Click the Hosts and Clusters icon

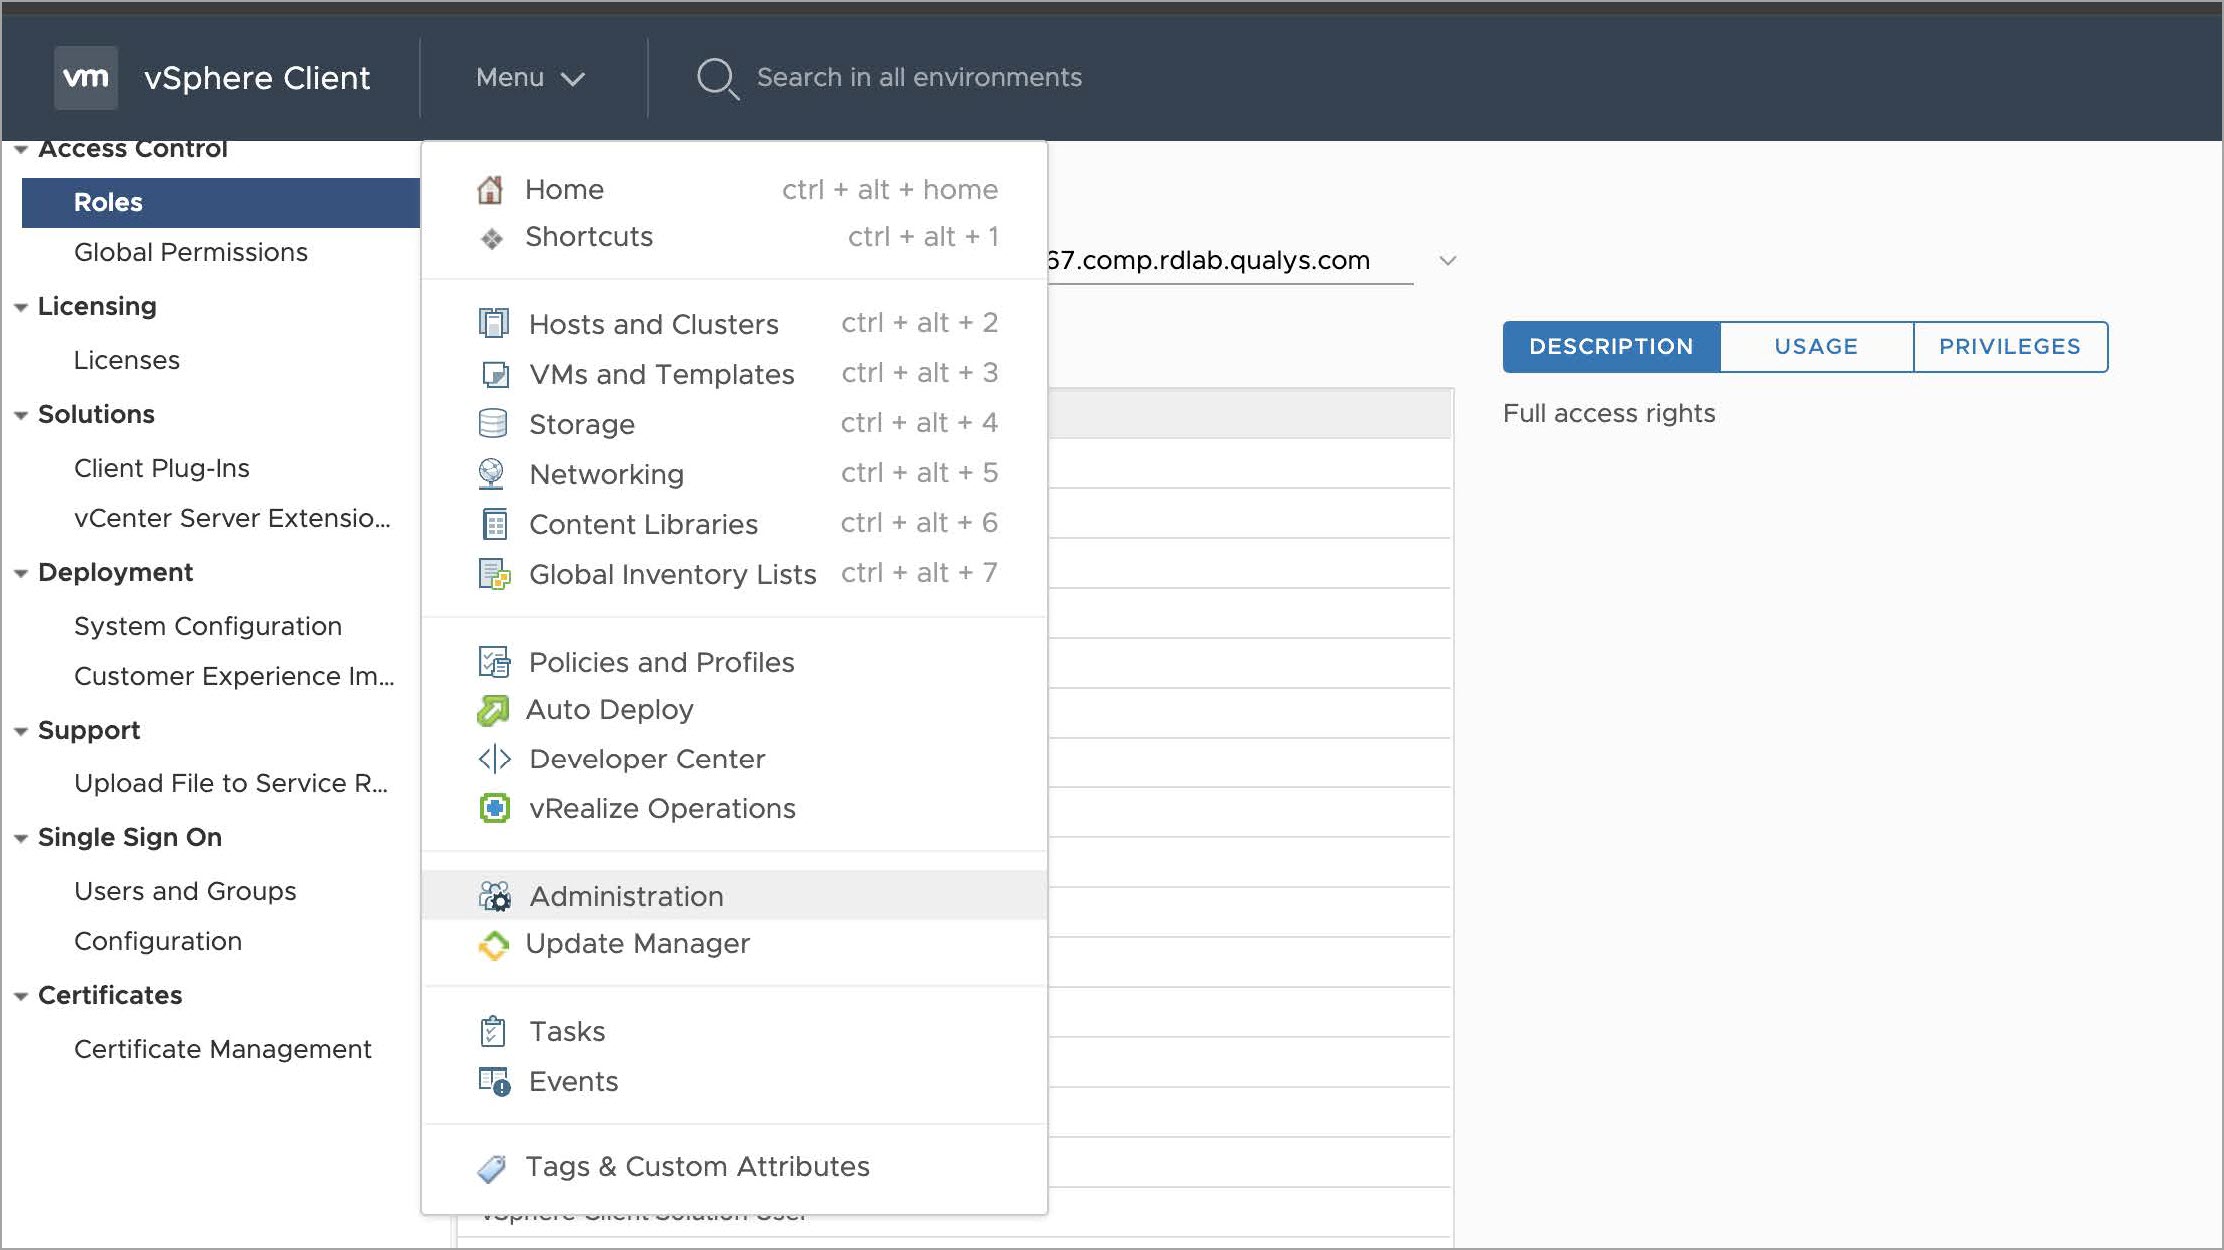493,323
